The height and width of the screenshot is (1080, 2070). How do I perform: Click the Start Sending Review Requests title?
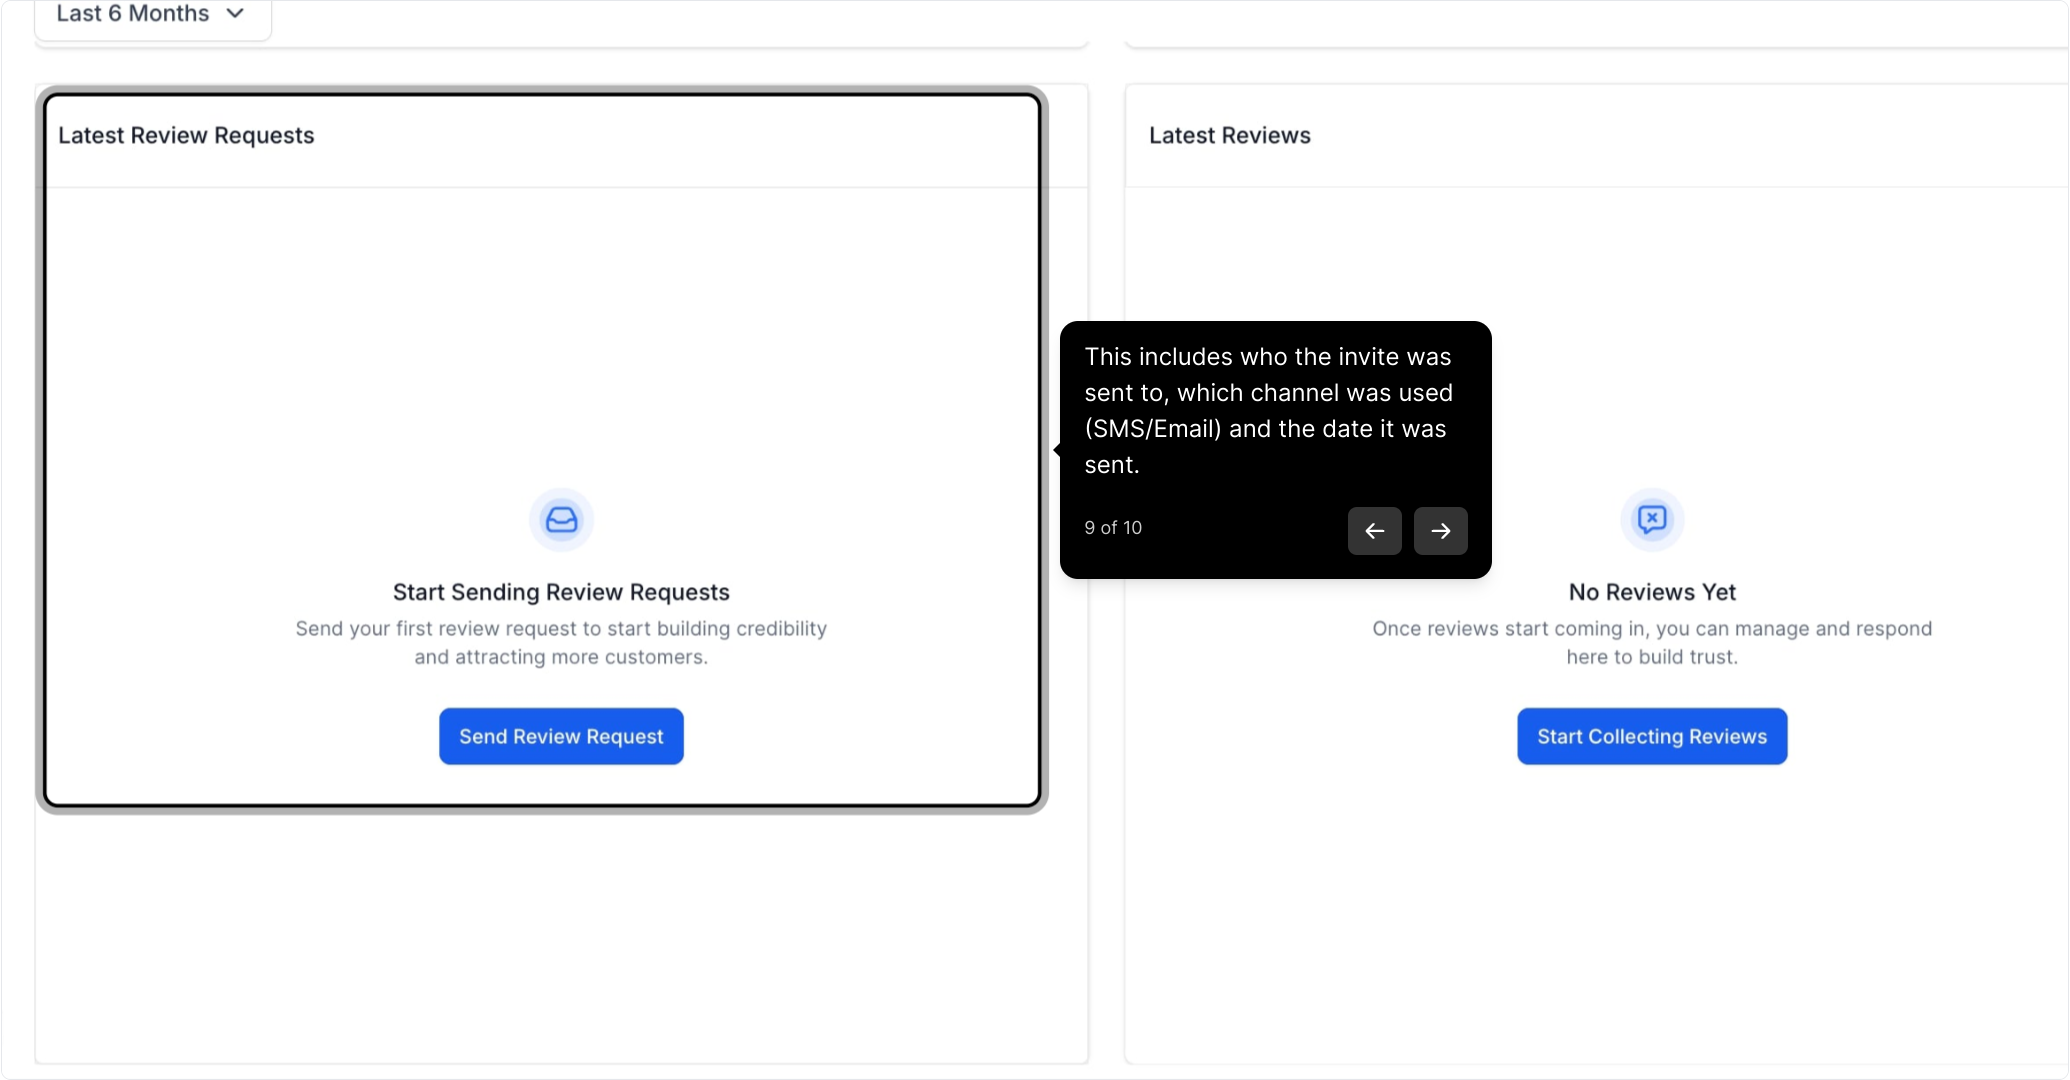click(x=561, y=592)
